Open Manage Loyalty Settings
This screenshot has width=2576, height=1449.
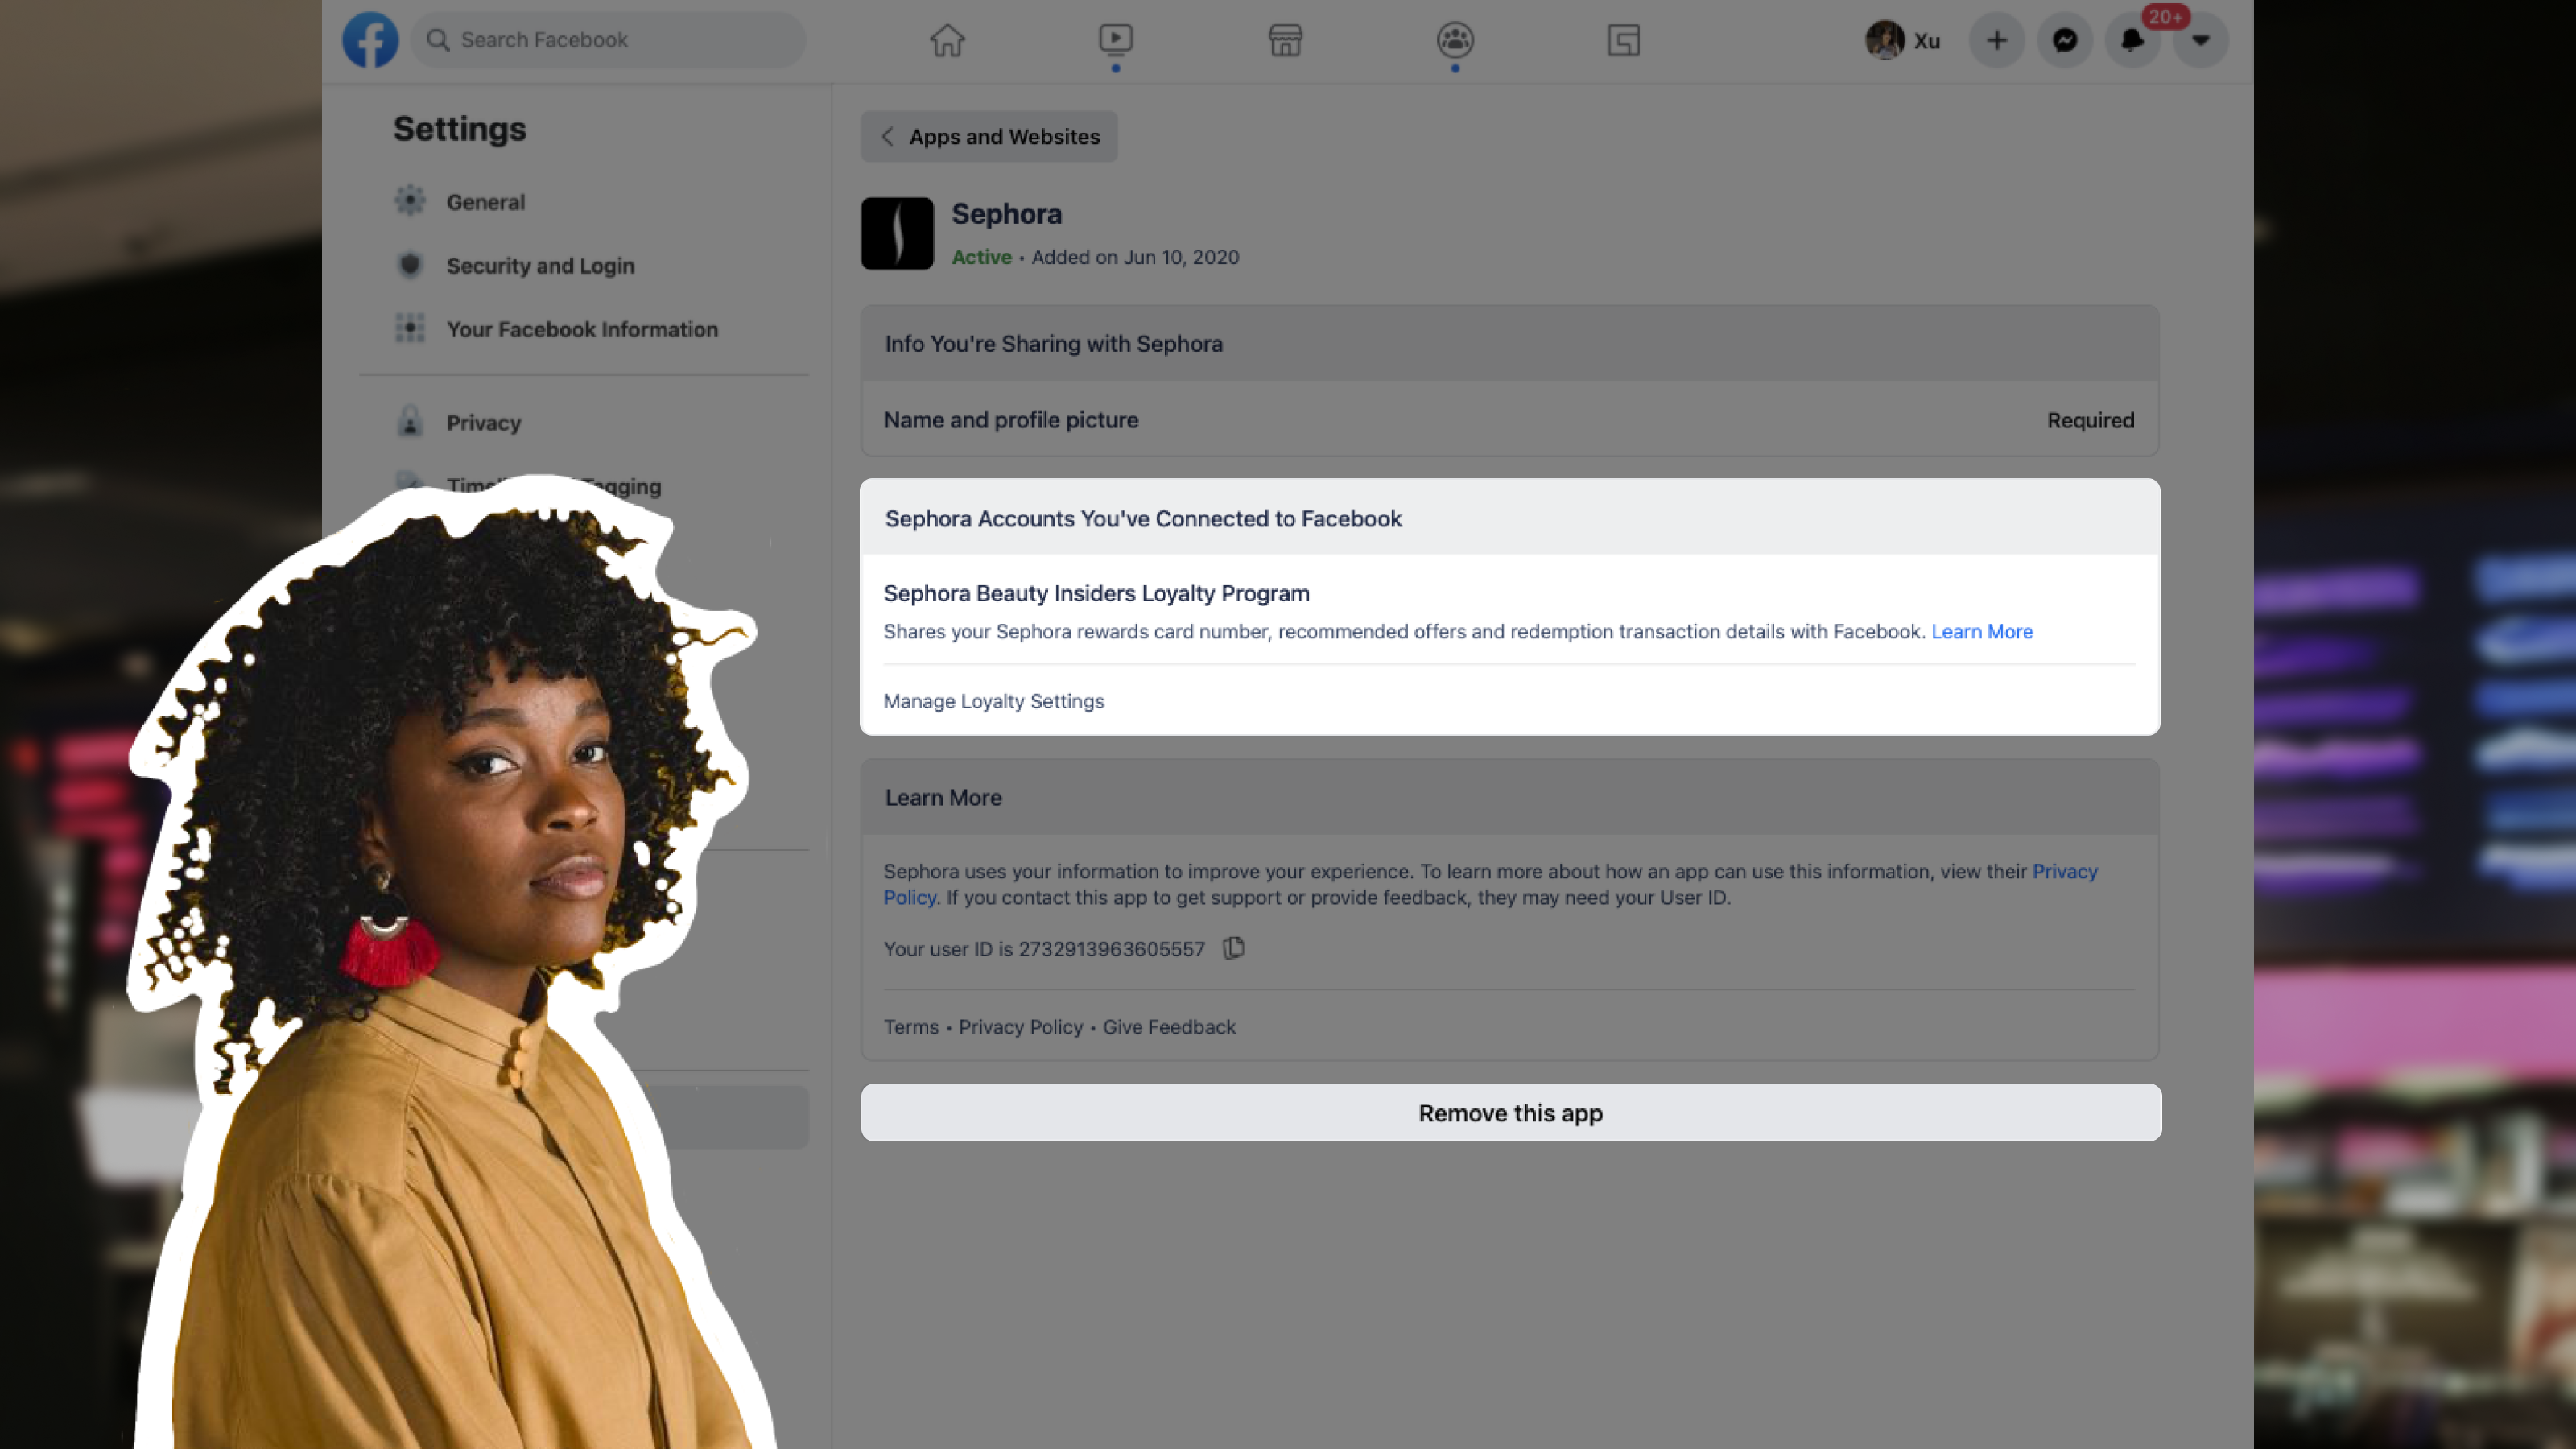(993, 702)
